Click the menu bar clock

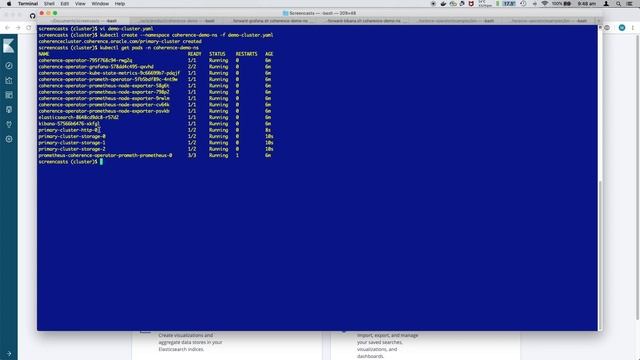tap(587, 4)
